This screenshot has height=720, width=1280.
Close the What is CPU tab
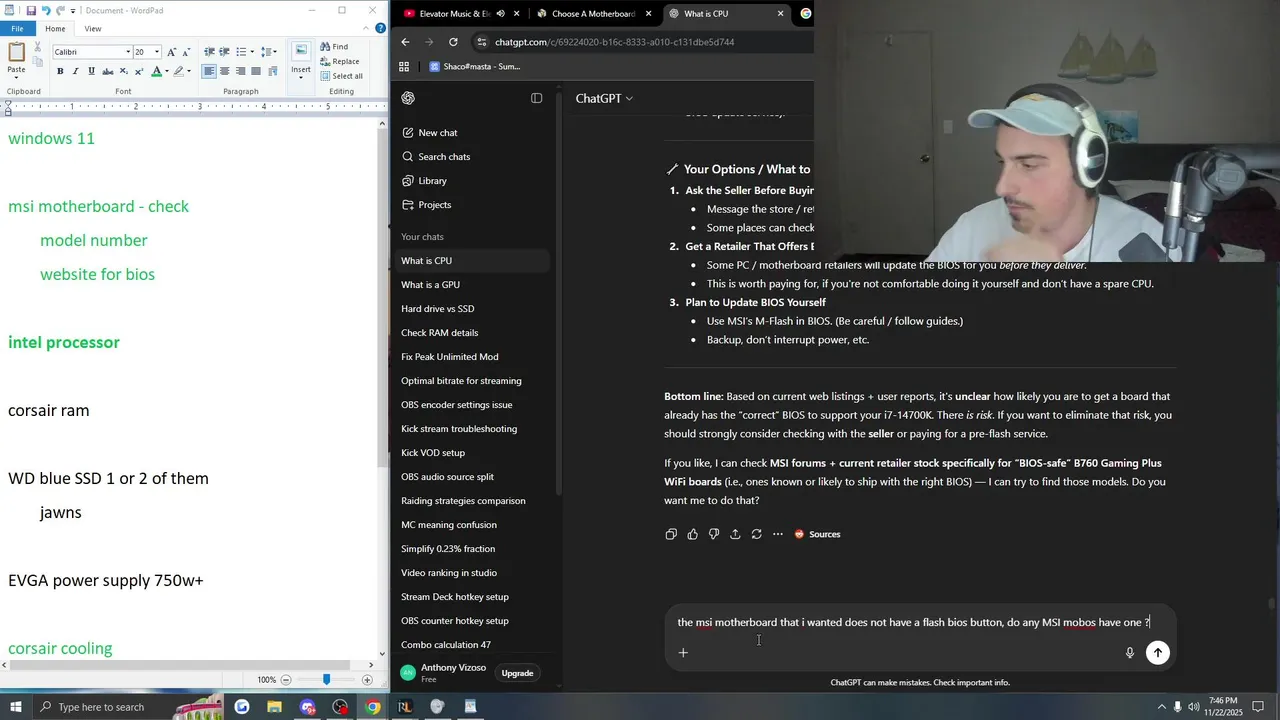(x=781, y=14)
